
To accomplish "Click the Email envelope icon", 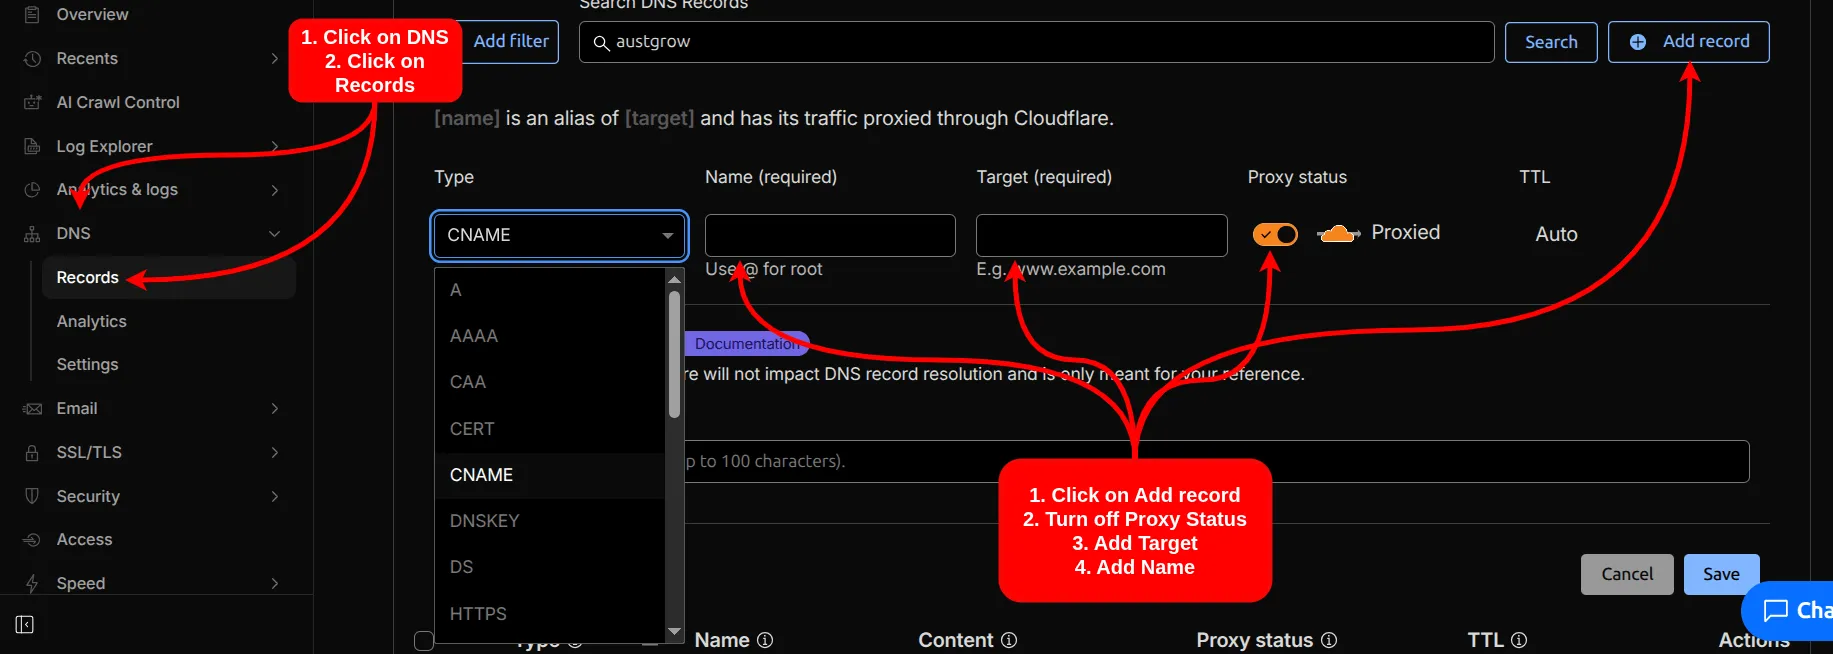I will tap(32, 408).
